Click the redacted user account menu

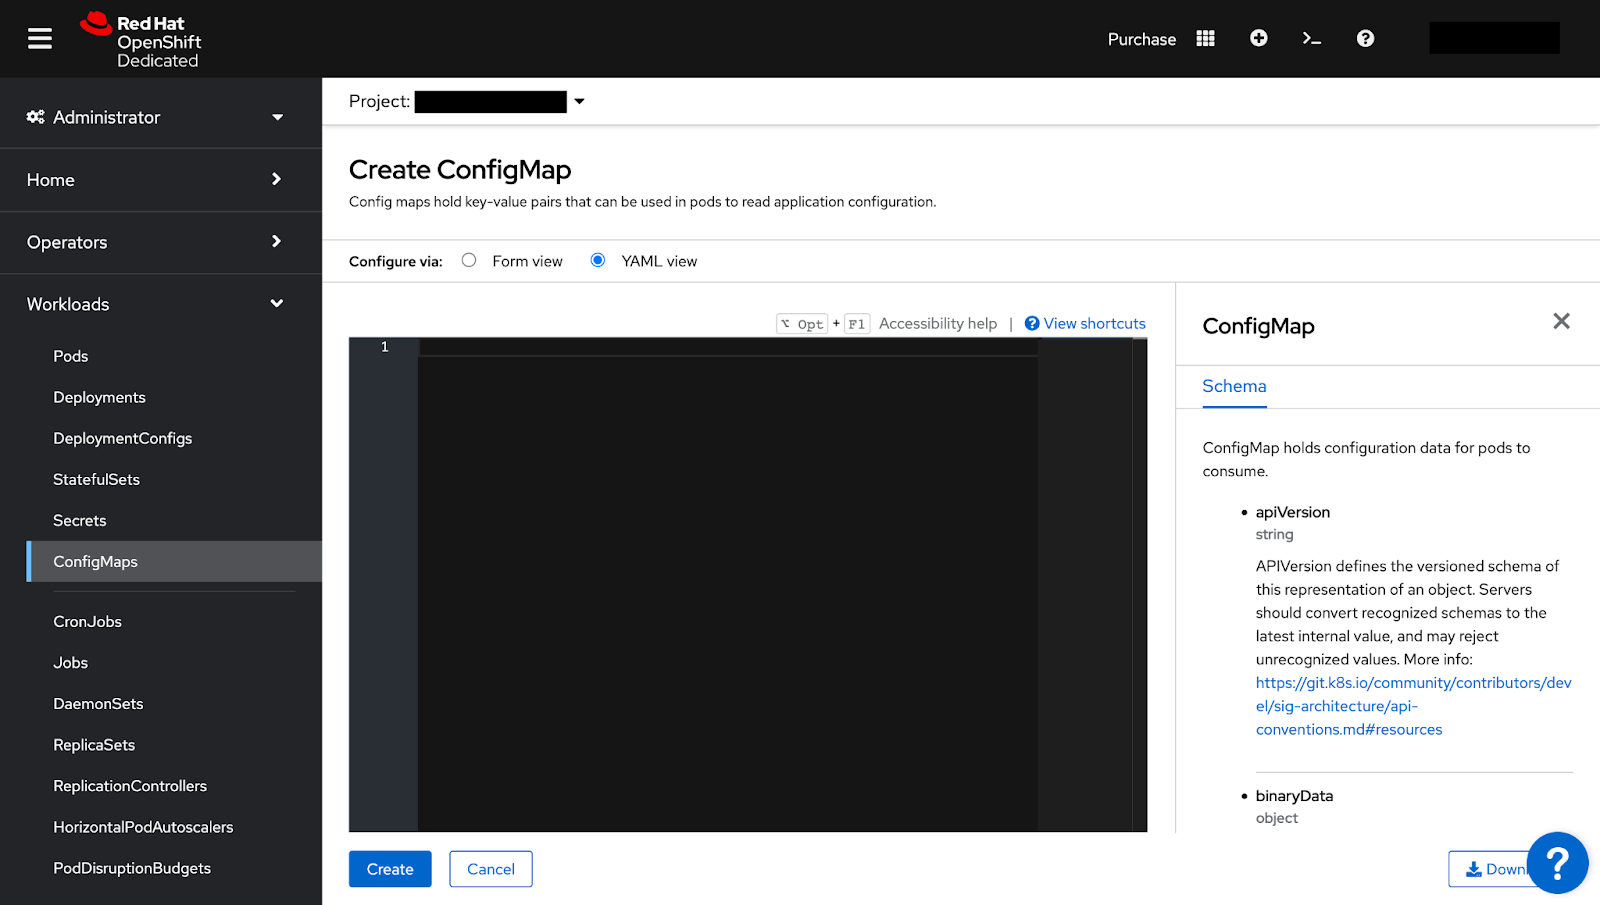pyautogui.click(x=1494, y=38)
